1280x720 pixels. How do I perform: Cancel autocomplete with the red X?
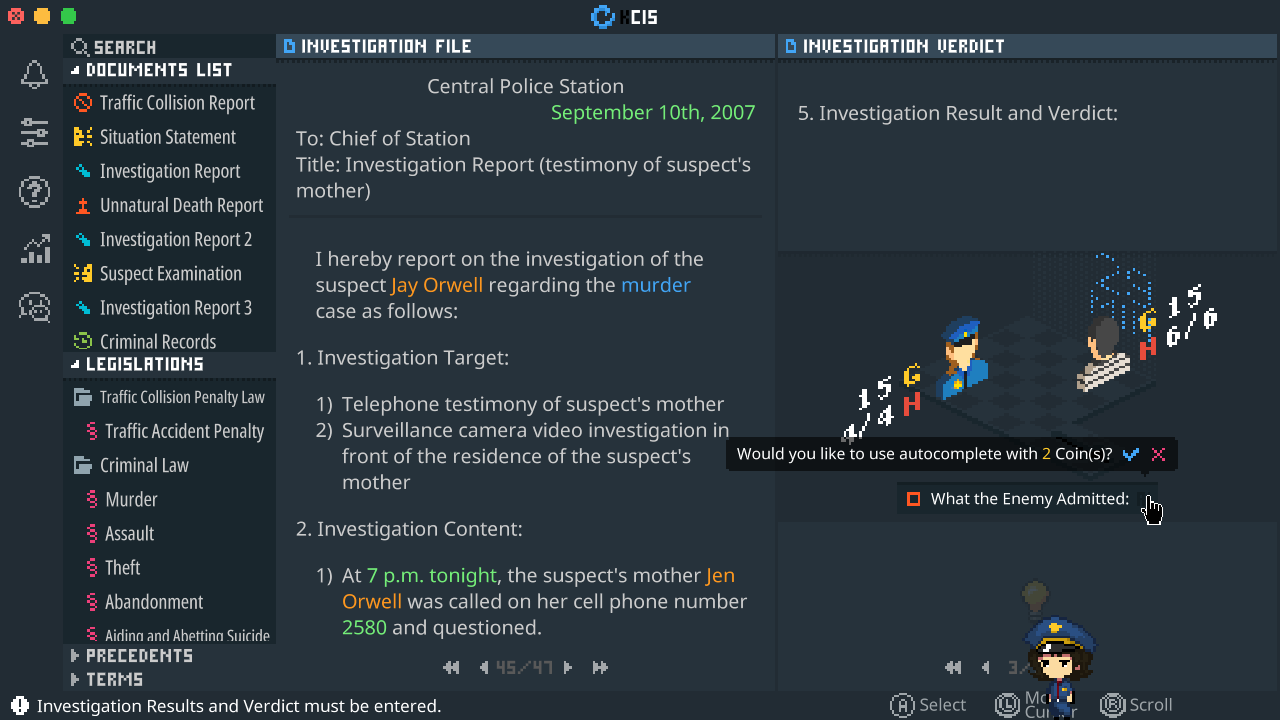(1158, 454)
